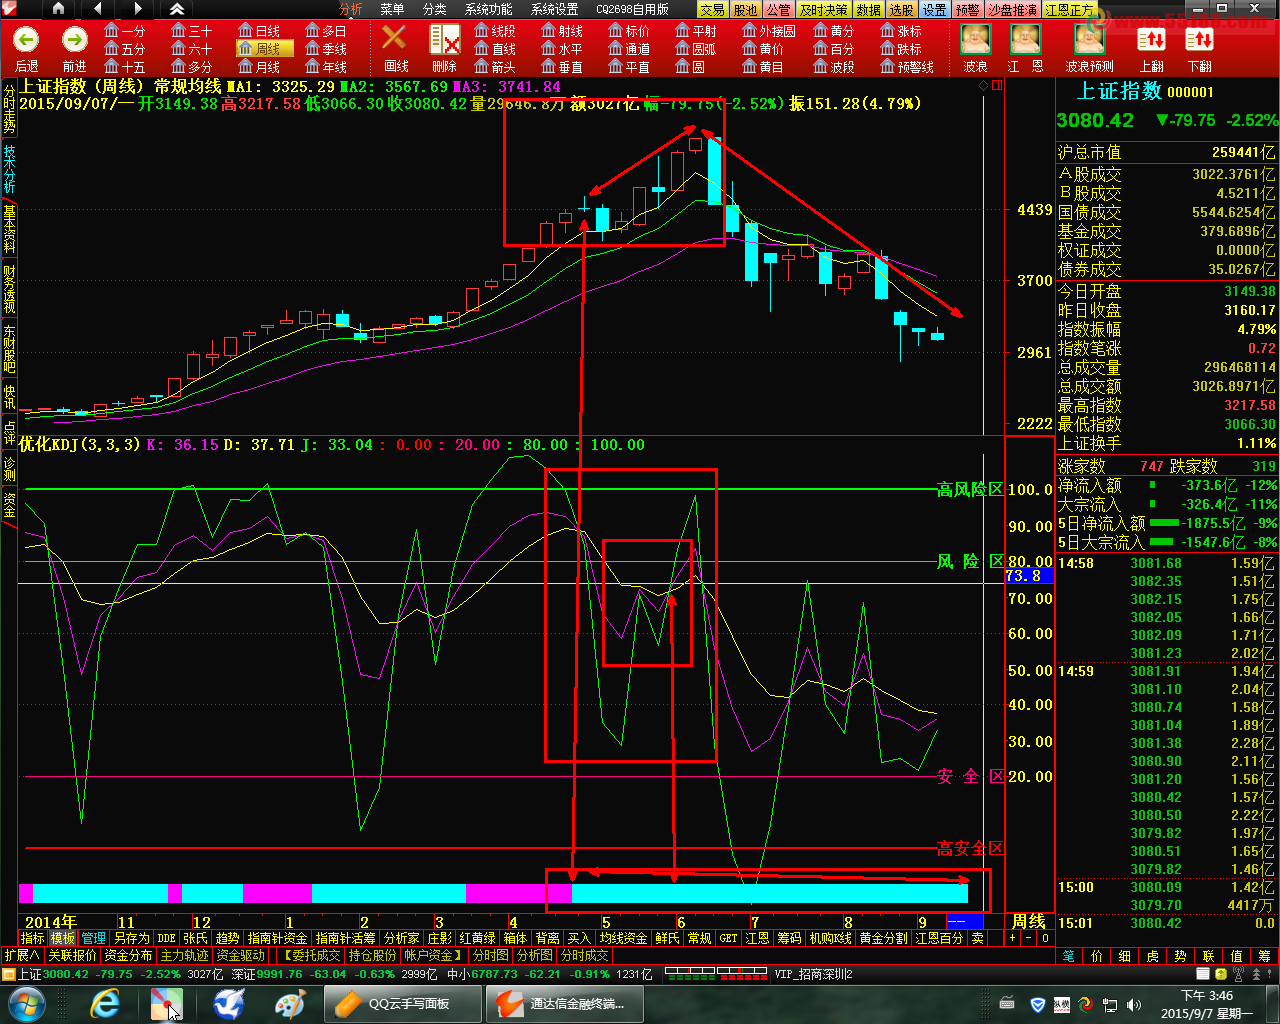The width and height of the screenshot is (1280, 1024).
Task: Click 深证9991.76 in the status bar
Action: (x=266, y=974)
